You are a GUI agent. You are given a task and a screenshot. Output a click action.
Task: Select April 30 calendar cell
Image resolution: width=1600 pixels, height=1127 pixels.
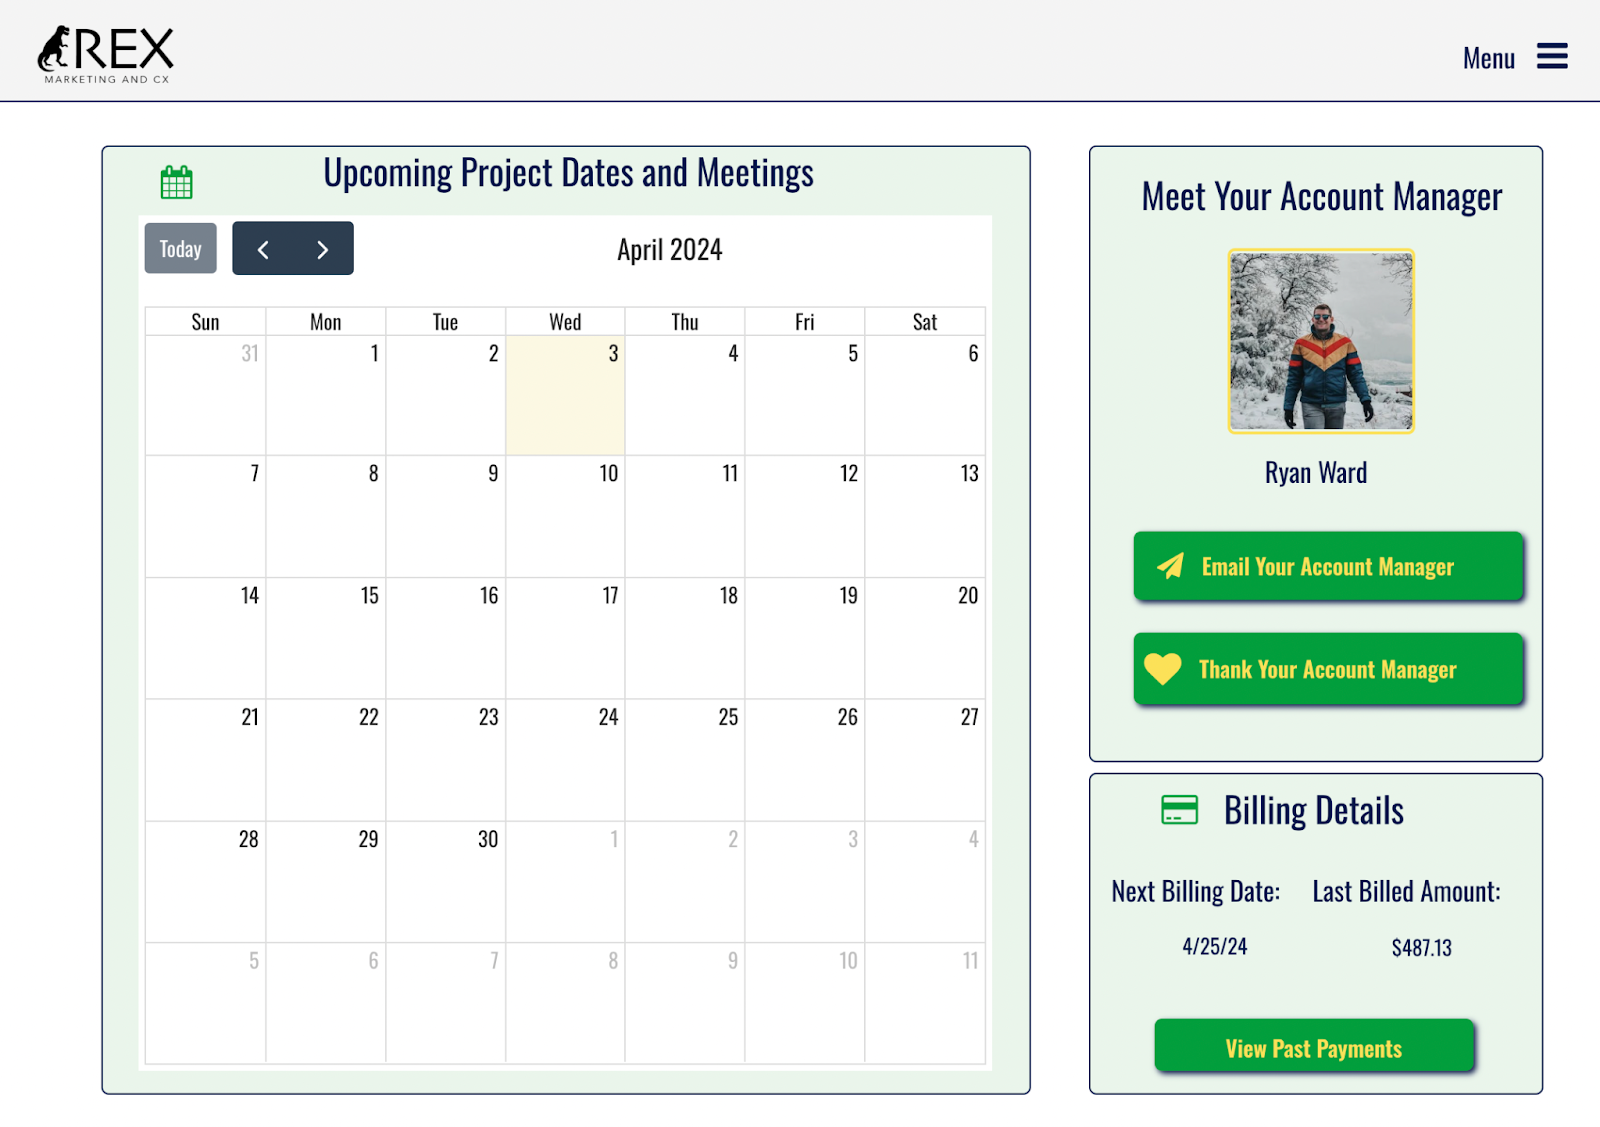(446, 882)
